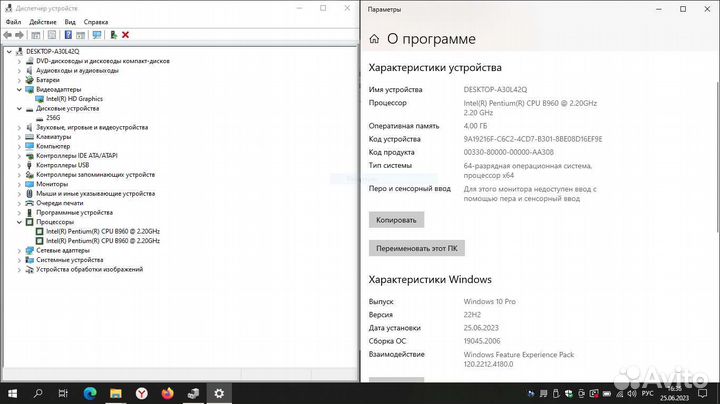720x404 pixels.
Task: Select the Очереди печати item
Action: pos(60,203)
